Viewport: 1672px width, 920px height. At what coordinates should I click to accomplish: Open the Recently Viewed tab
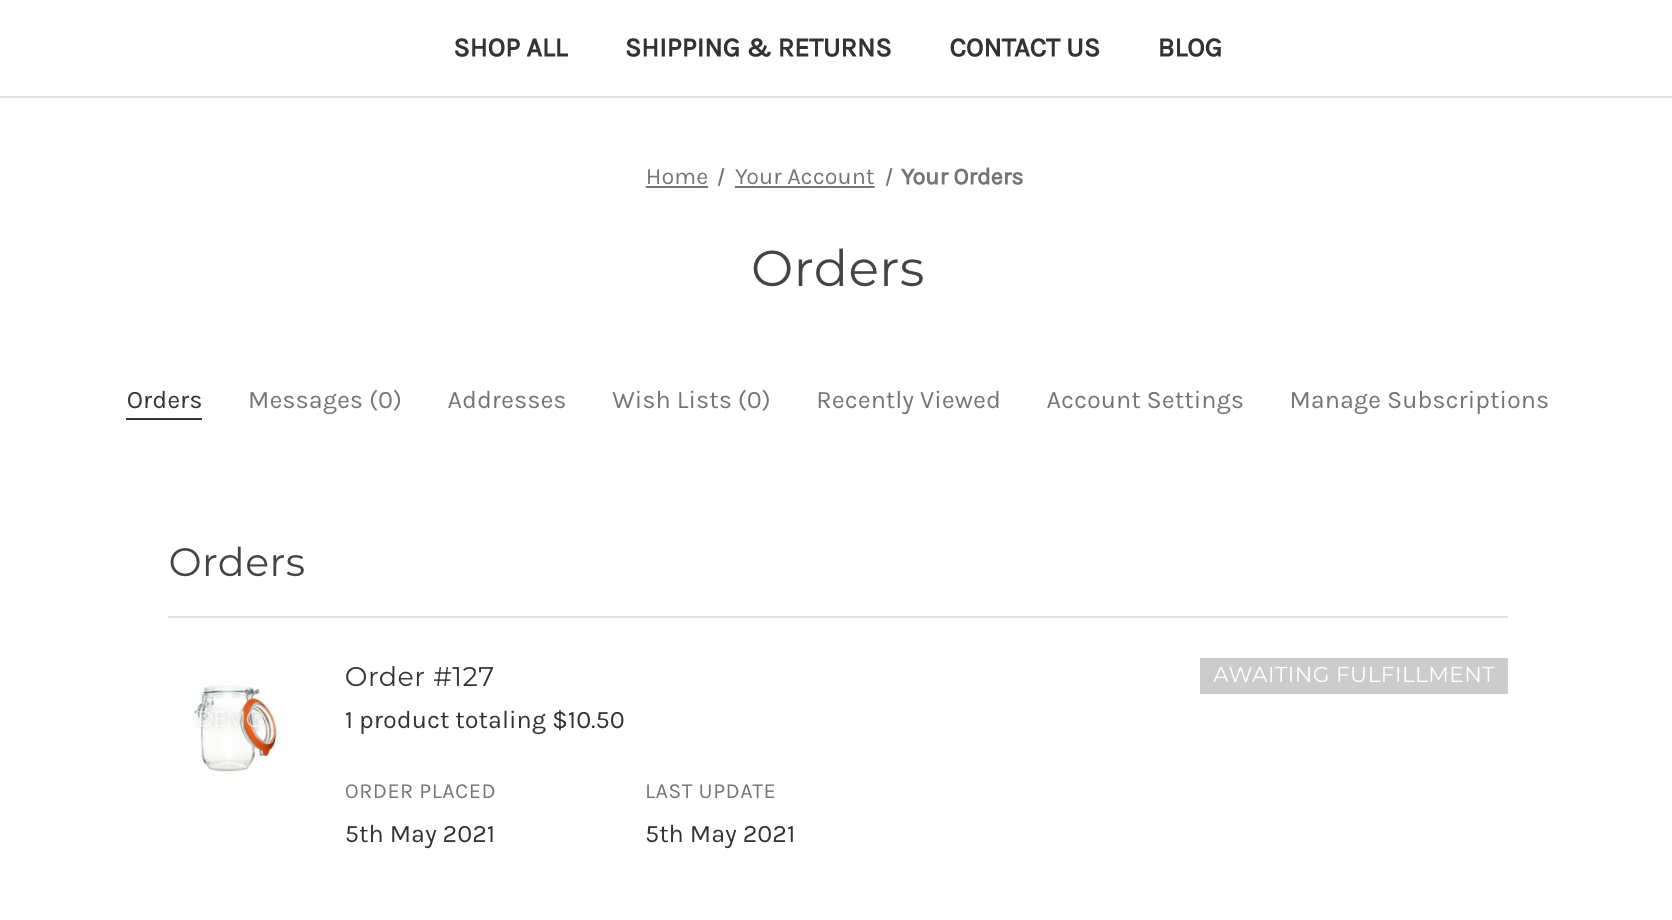(x=908, y=400)
